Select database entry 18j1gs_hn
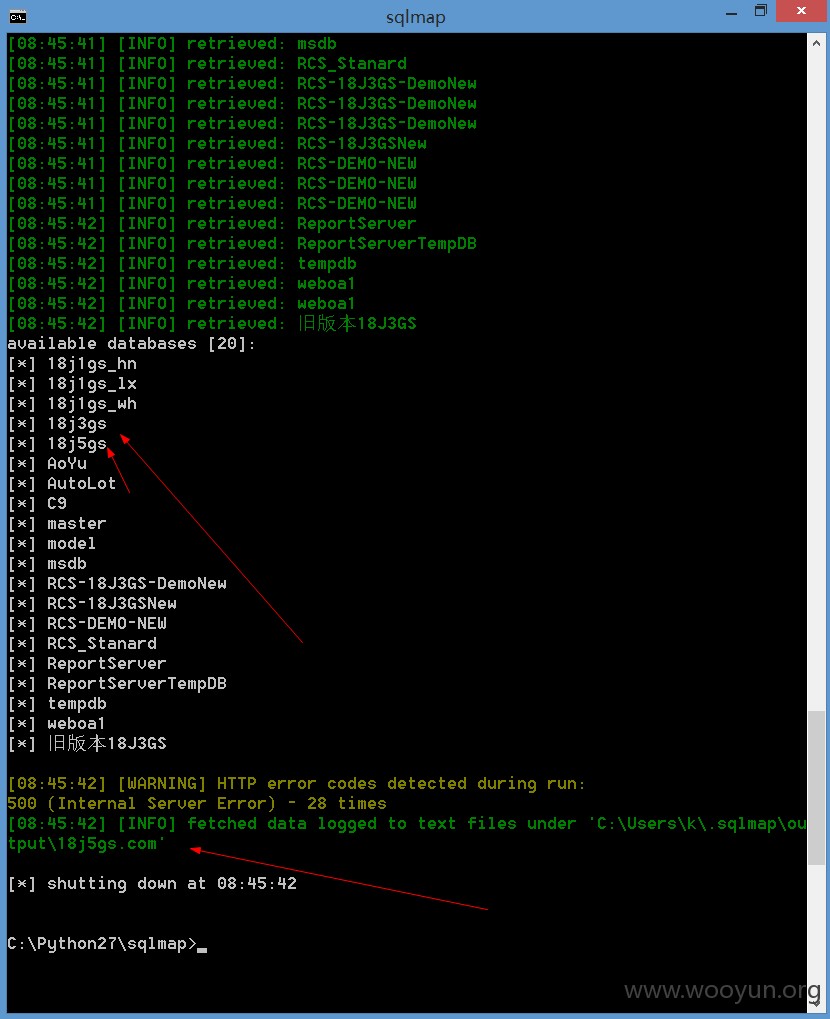The width and height of the screenshot is (830, 1019). click(92, 364)
